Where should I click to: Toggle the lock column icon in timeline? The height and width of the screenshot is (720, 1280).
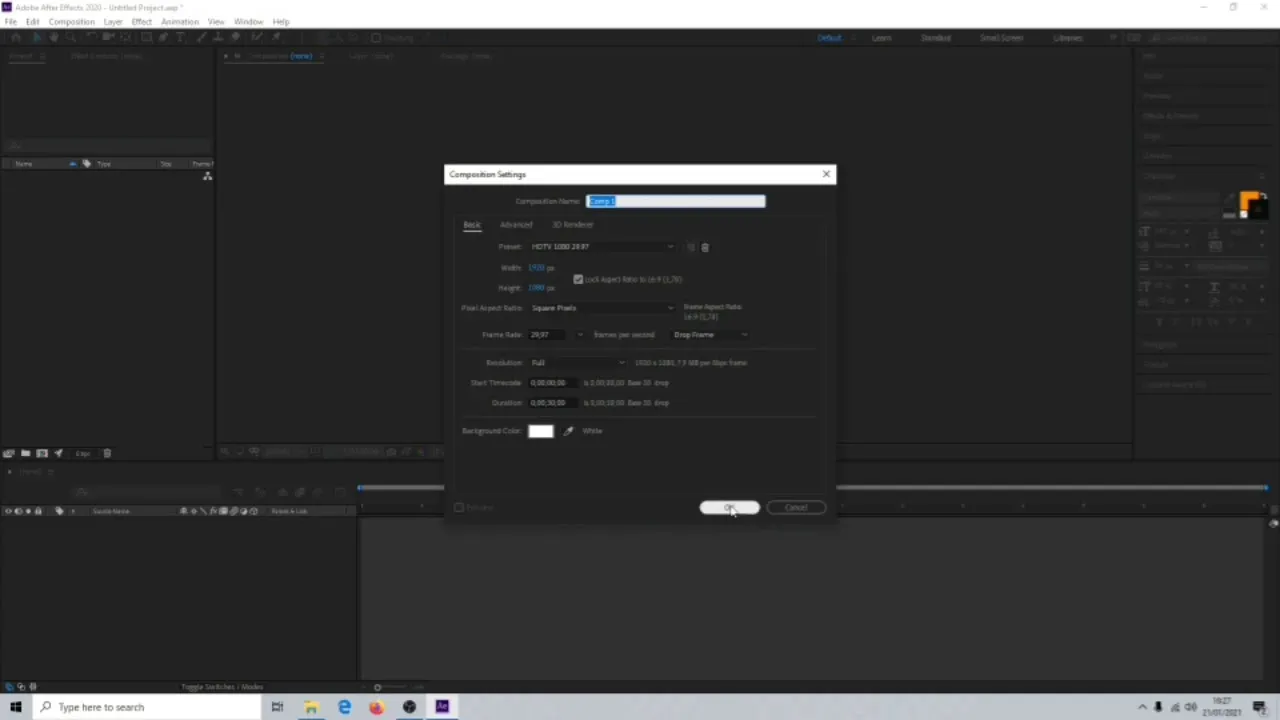pos(38,511)
